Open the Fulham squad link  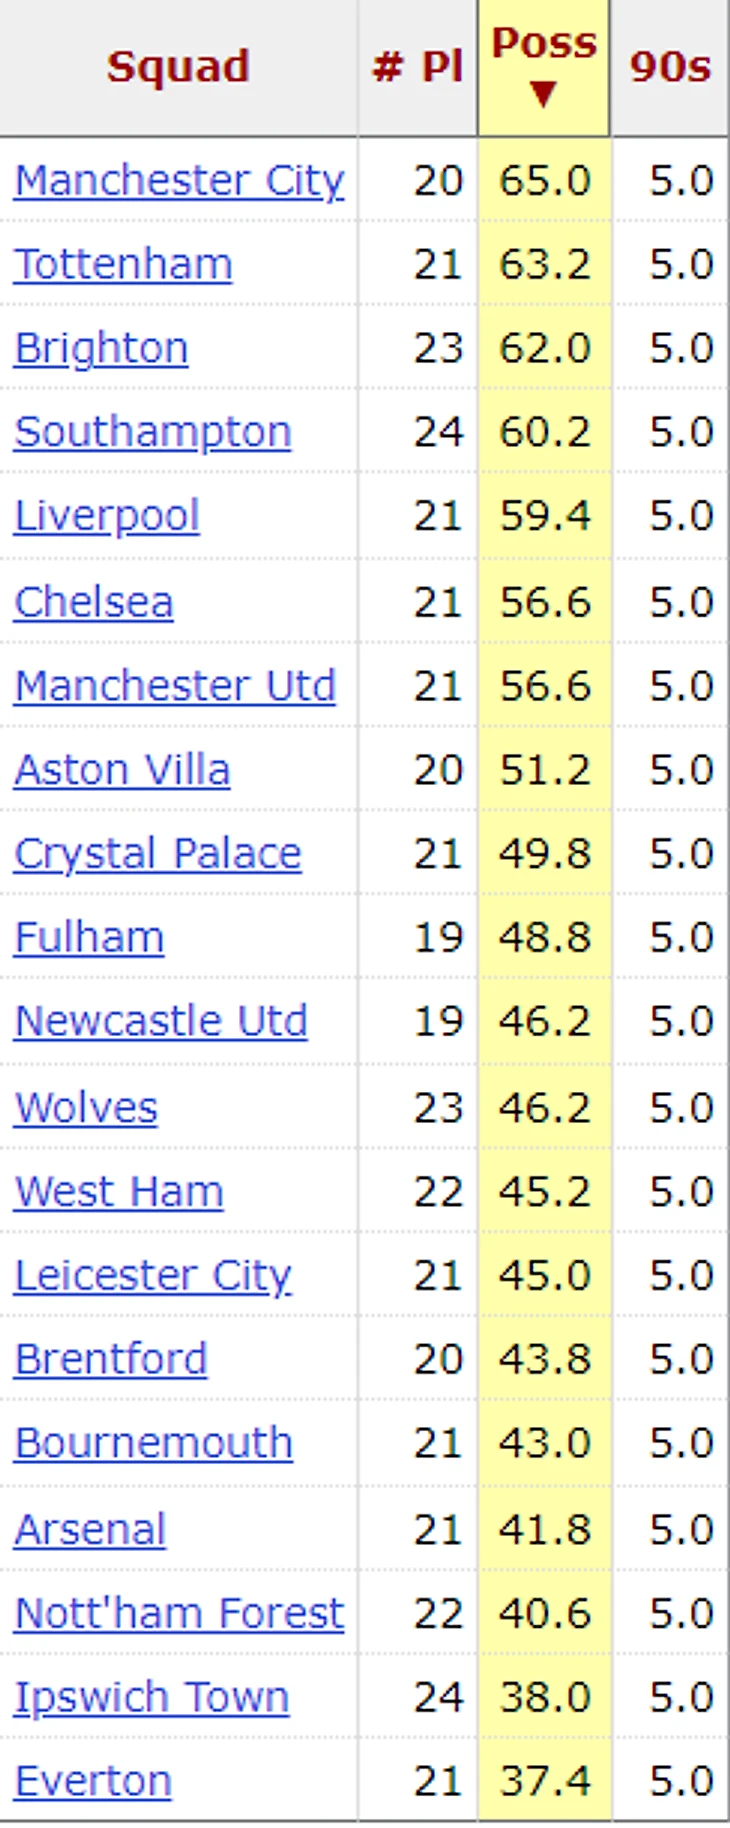[x=89, y=938]
